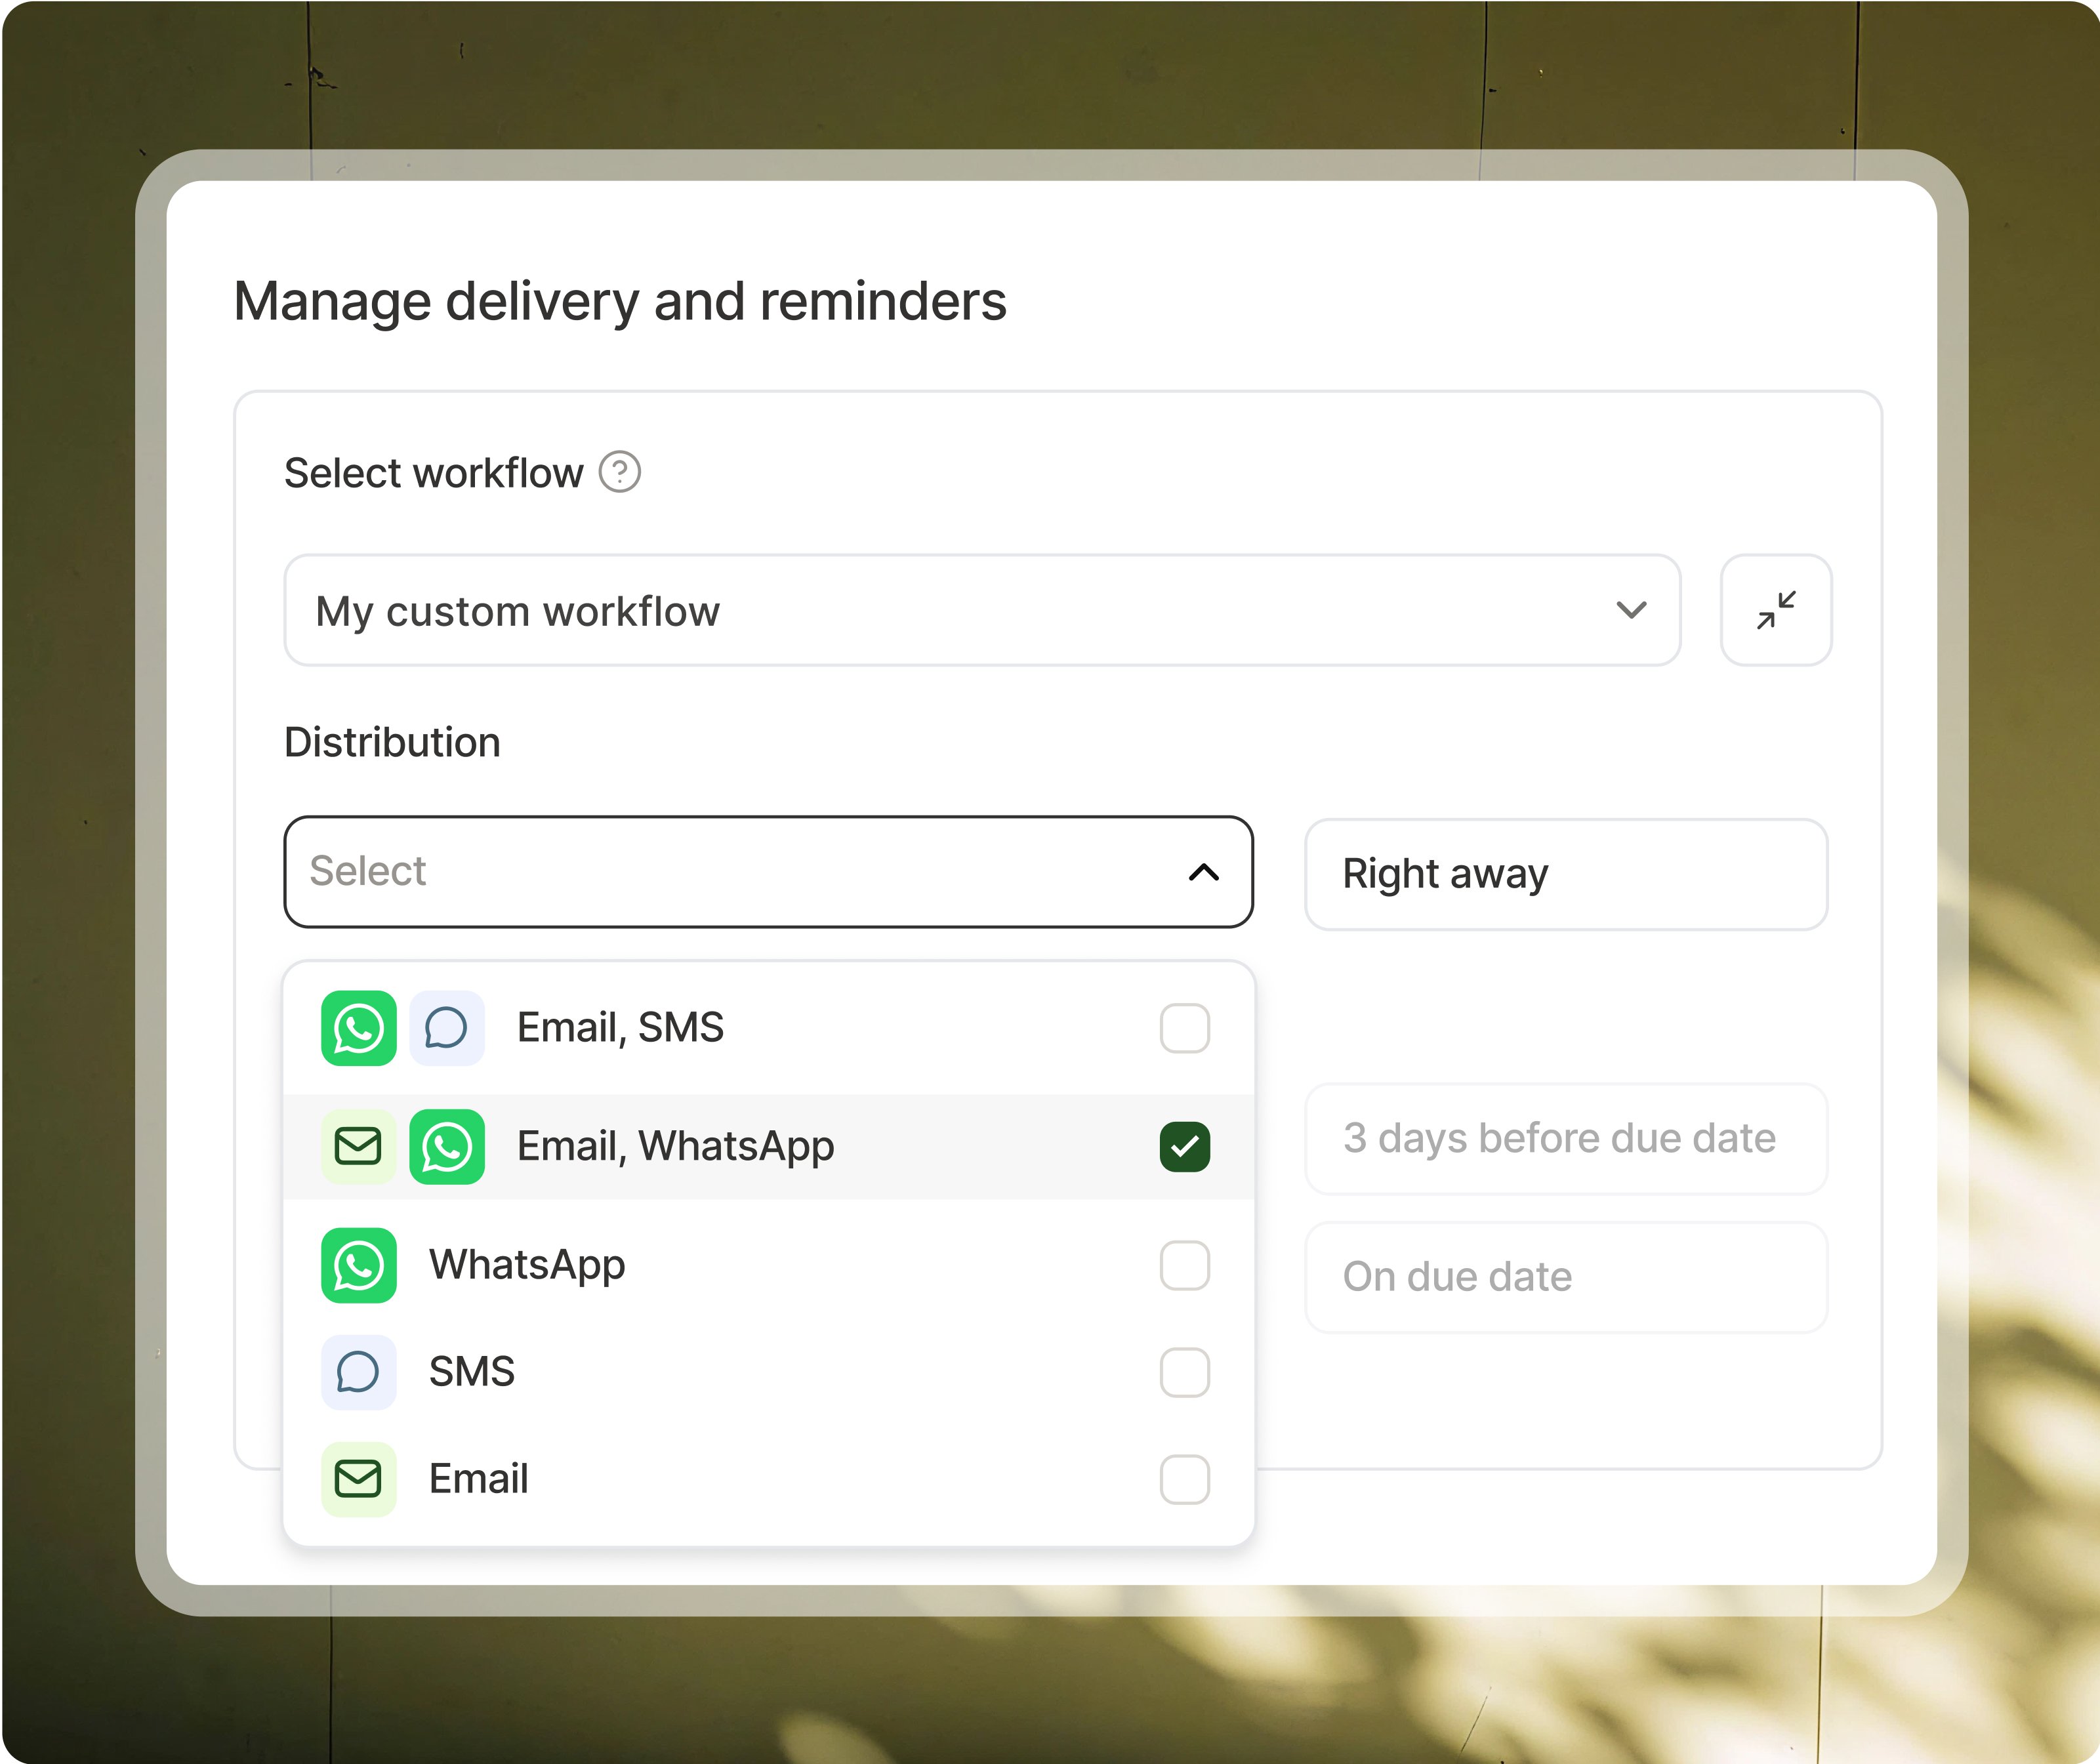Click WhatsApp icon in Email, WhatsApp row
2100x1764 pixels.
coord(446,1146)
